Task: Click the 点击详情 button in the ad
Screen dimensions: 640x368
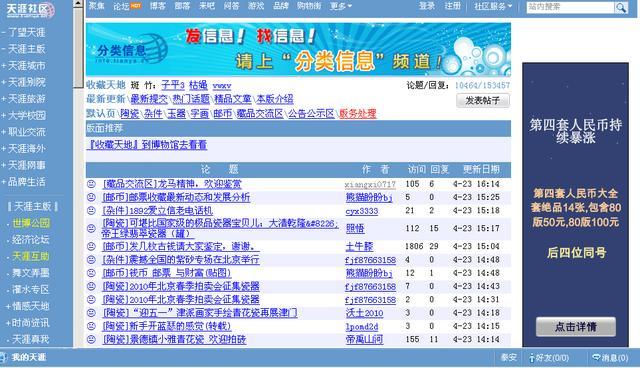Action: pos(576,327)
